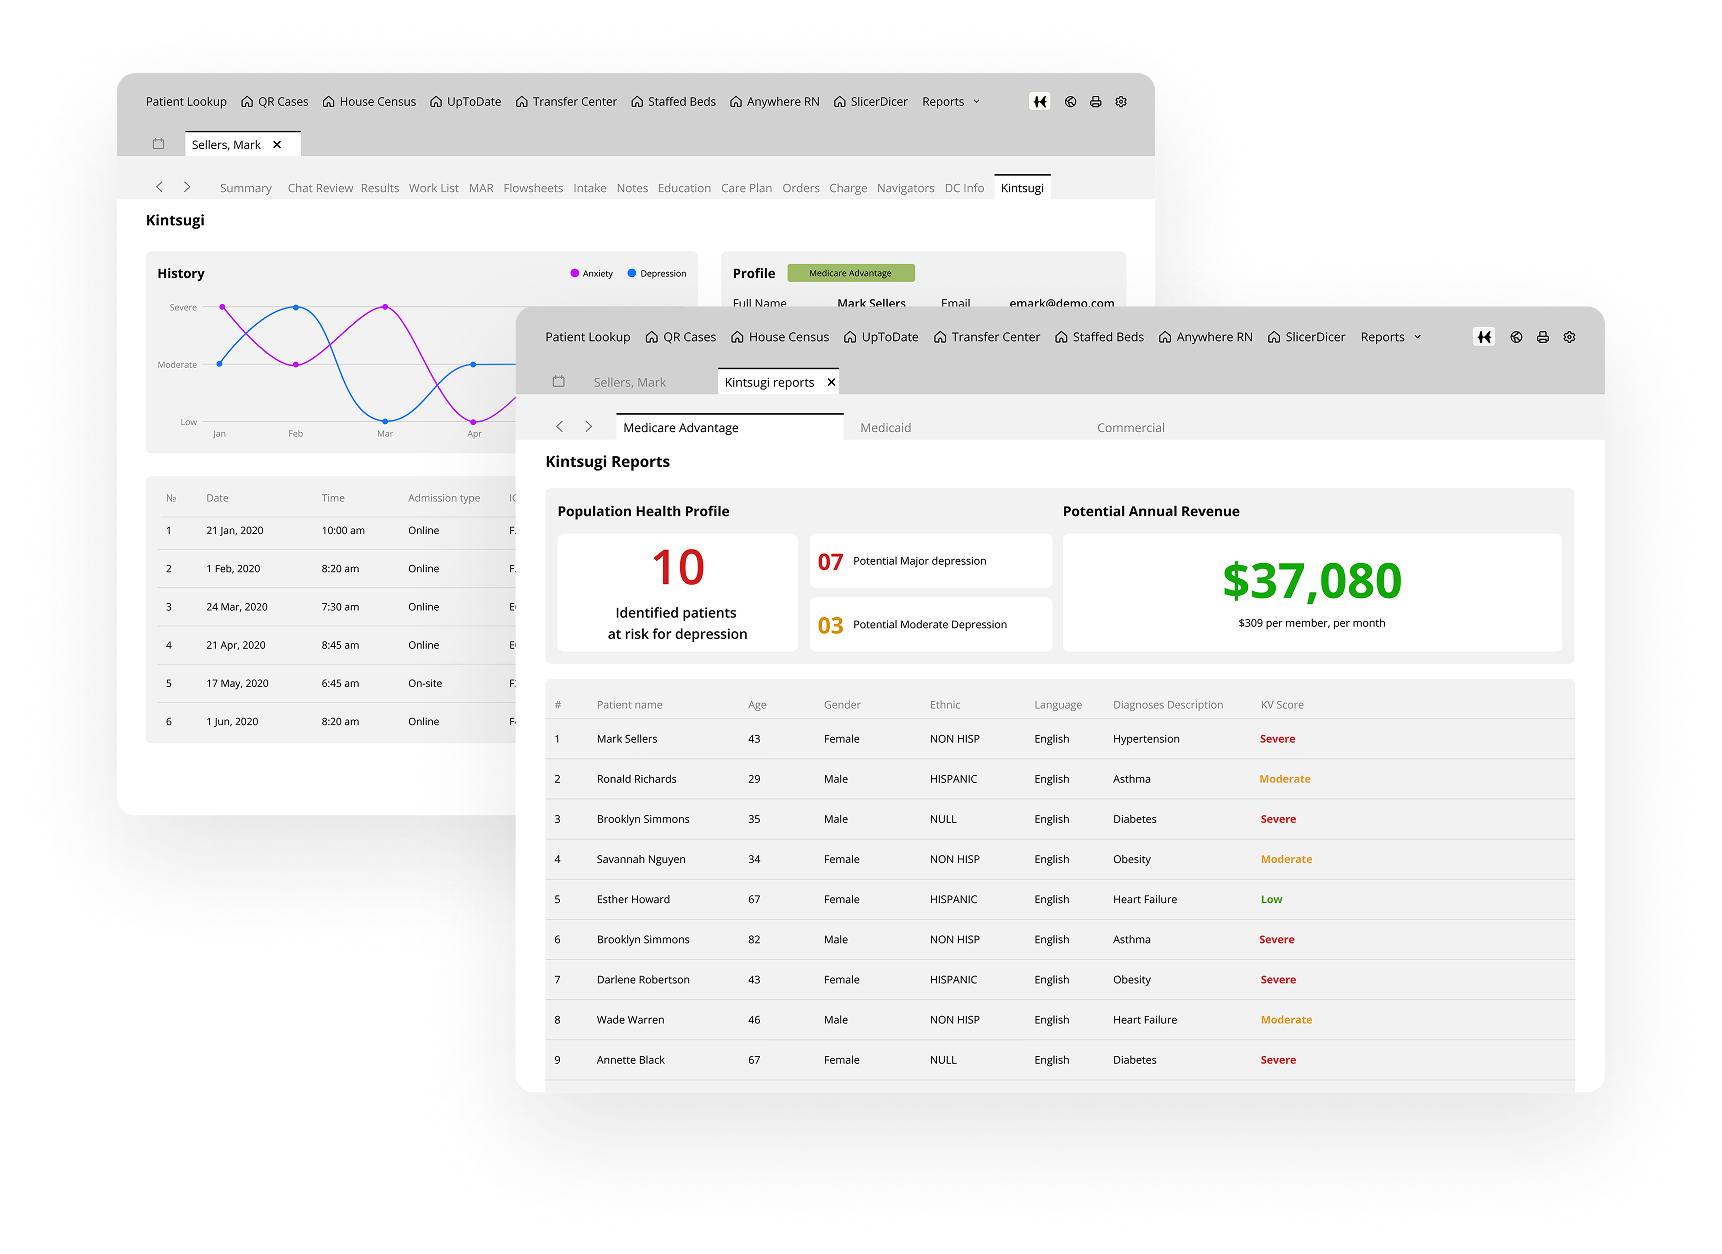This screenshot has height=1254, width=1722.
Task: Click the globe icon in back window
Action: [1071, 102]
